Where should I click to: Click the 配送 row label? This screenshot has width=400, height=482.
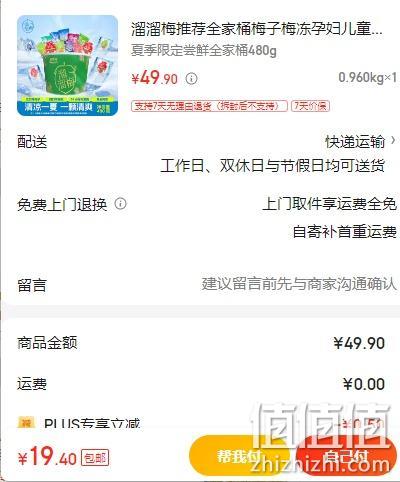tap(32, 142)
